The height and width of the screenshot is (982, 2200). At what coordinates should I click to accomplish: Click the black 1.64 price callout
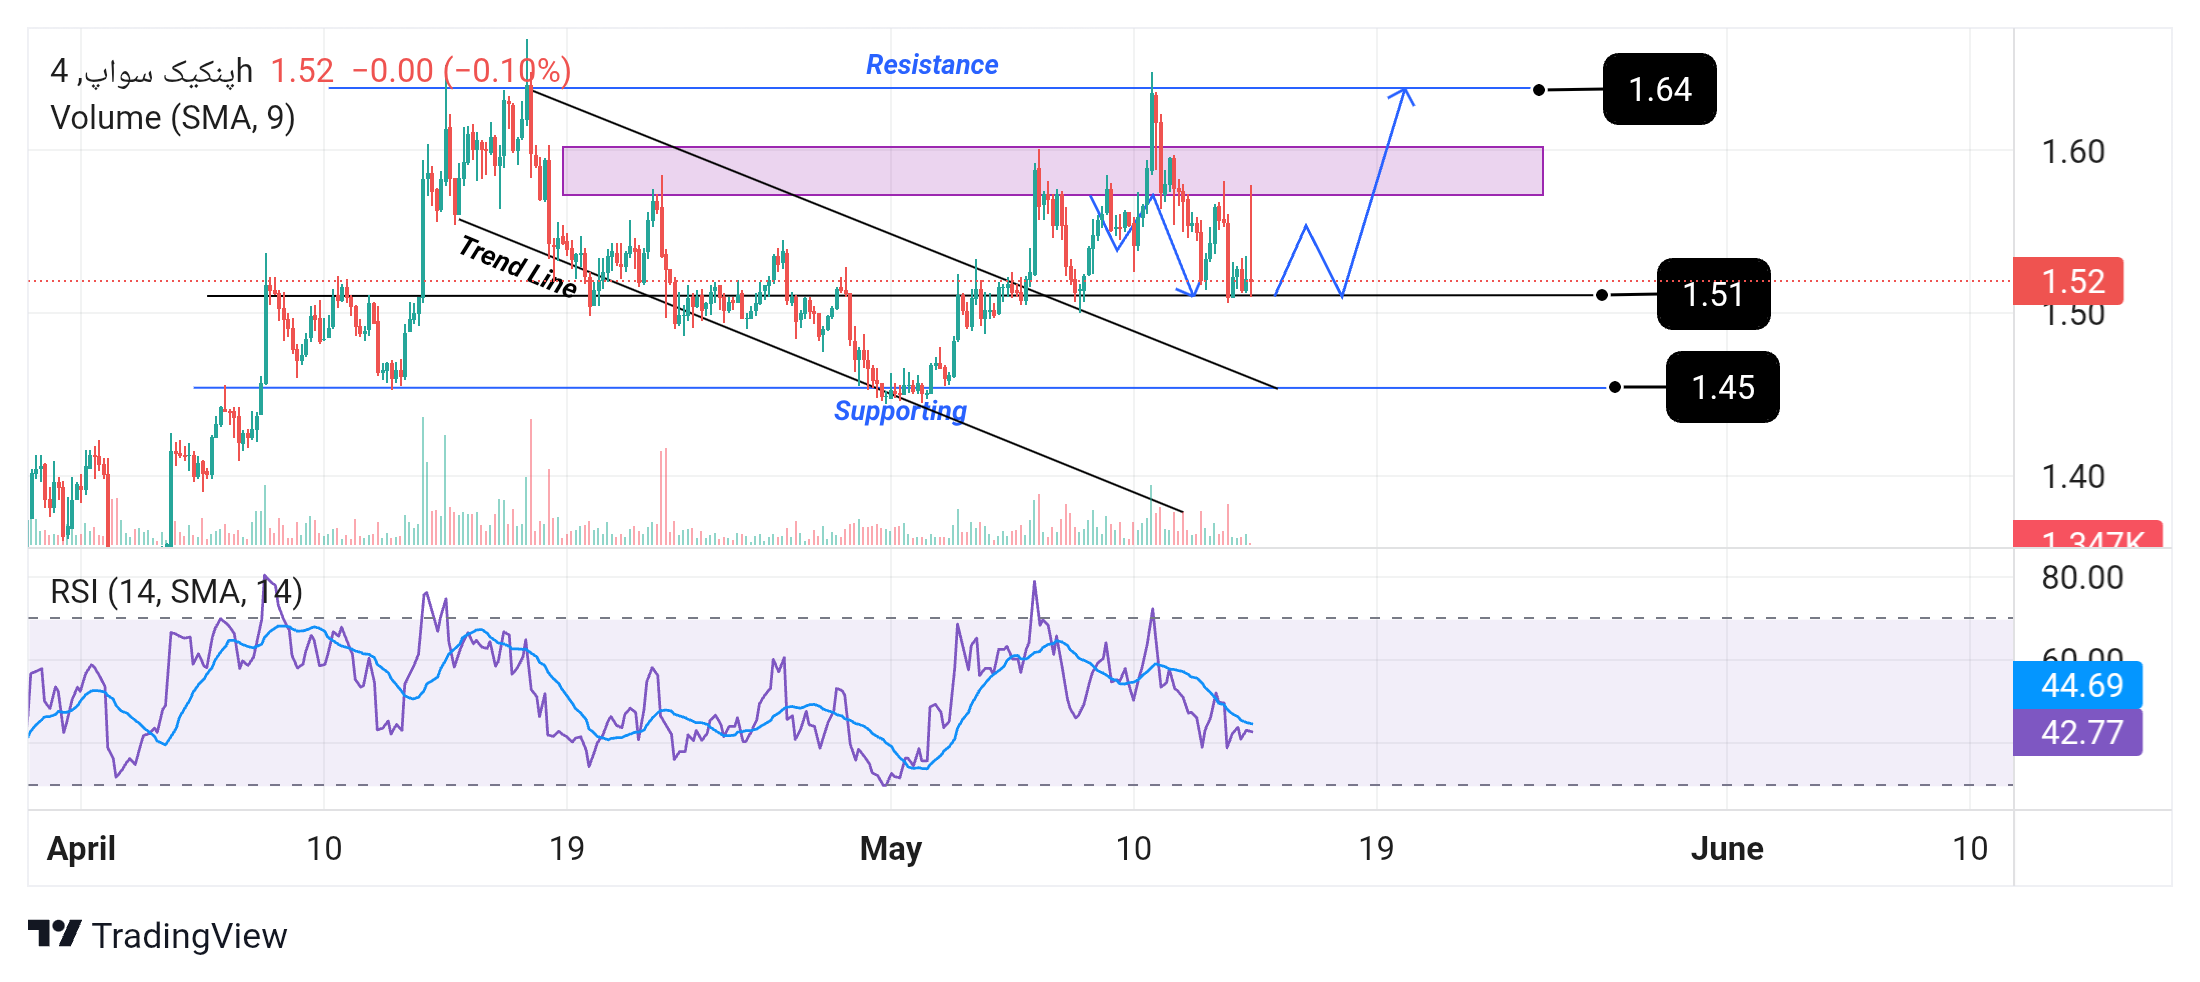coord(1660,89)
